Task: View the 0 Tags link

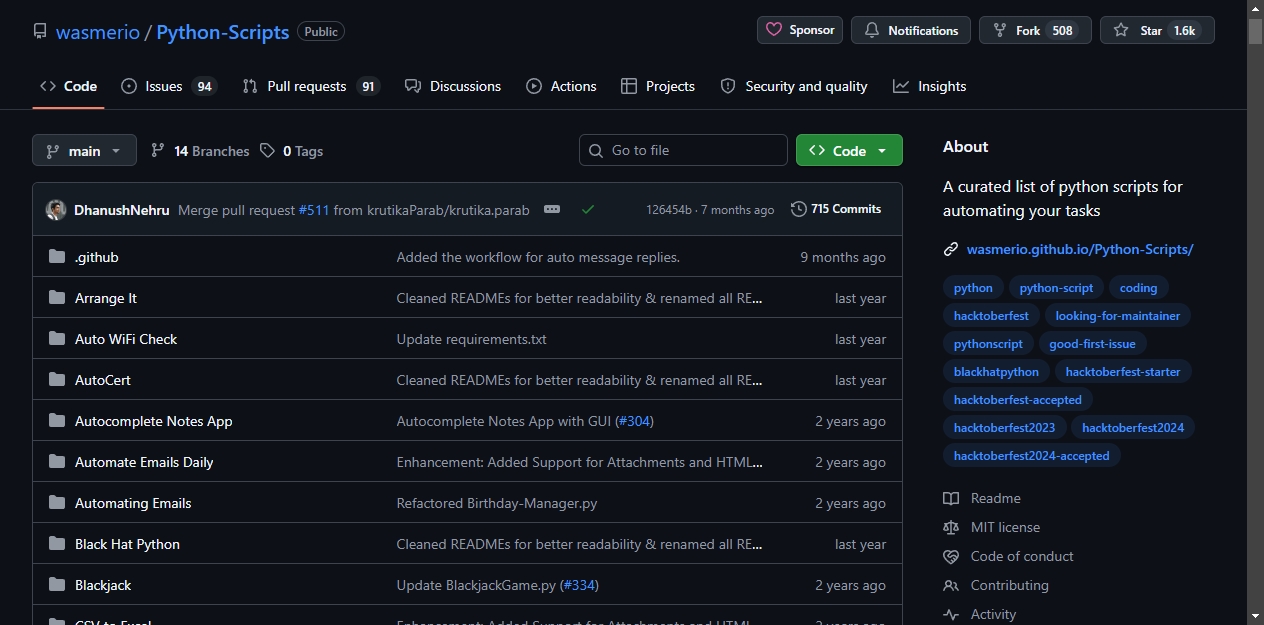Action: pos(291,151)
